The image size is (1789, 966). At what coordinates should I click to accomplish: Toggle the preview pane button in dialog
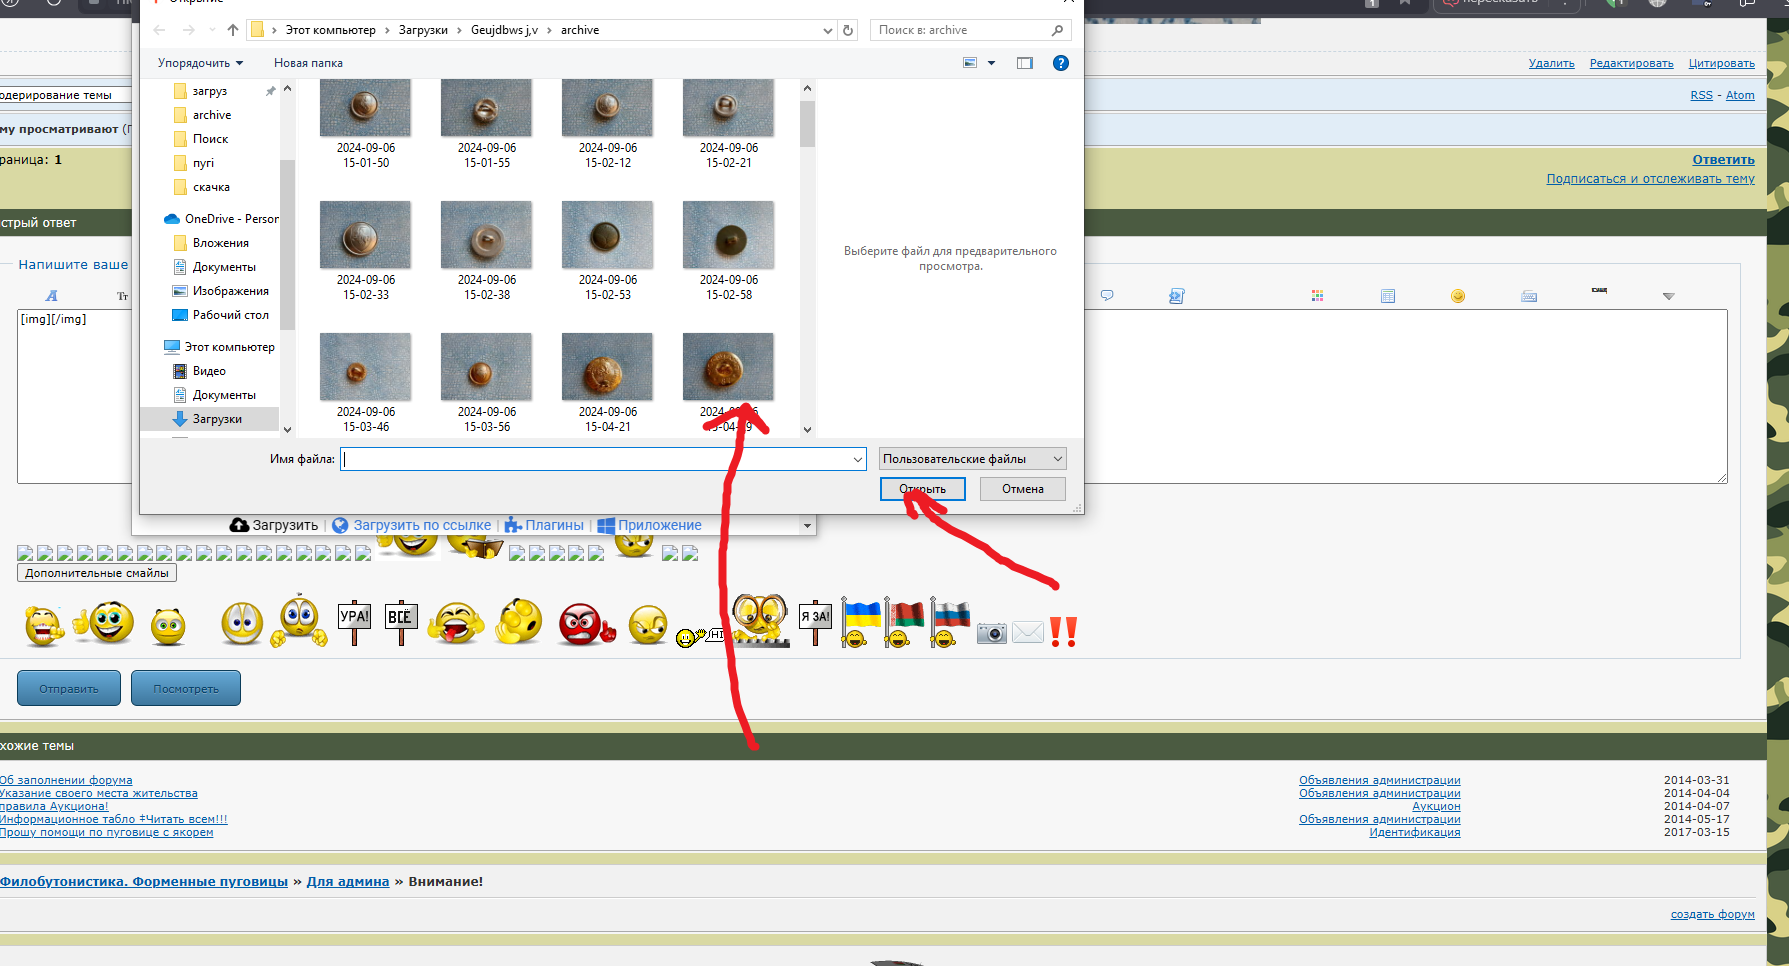click(x=1025, y=63)
